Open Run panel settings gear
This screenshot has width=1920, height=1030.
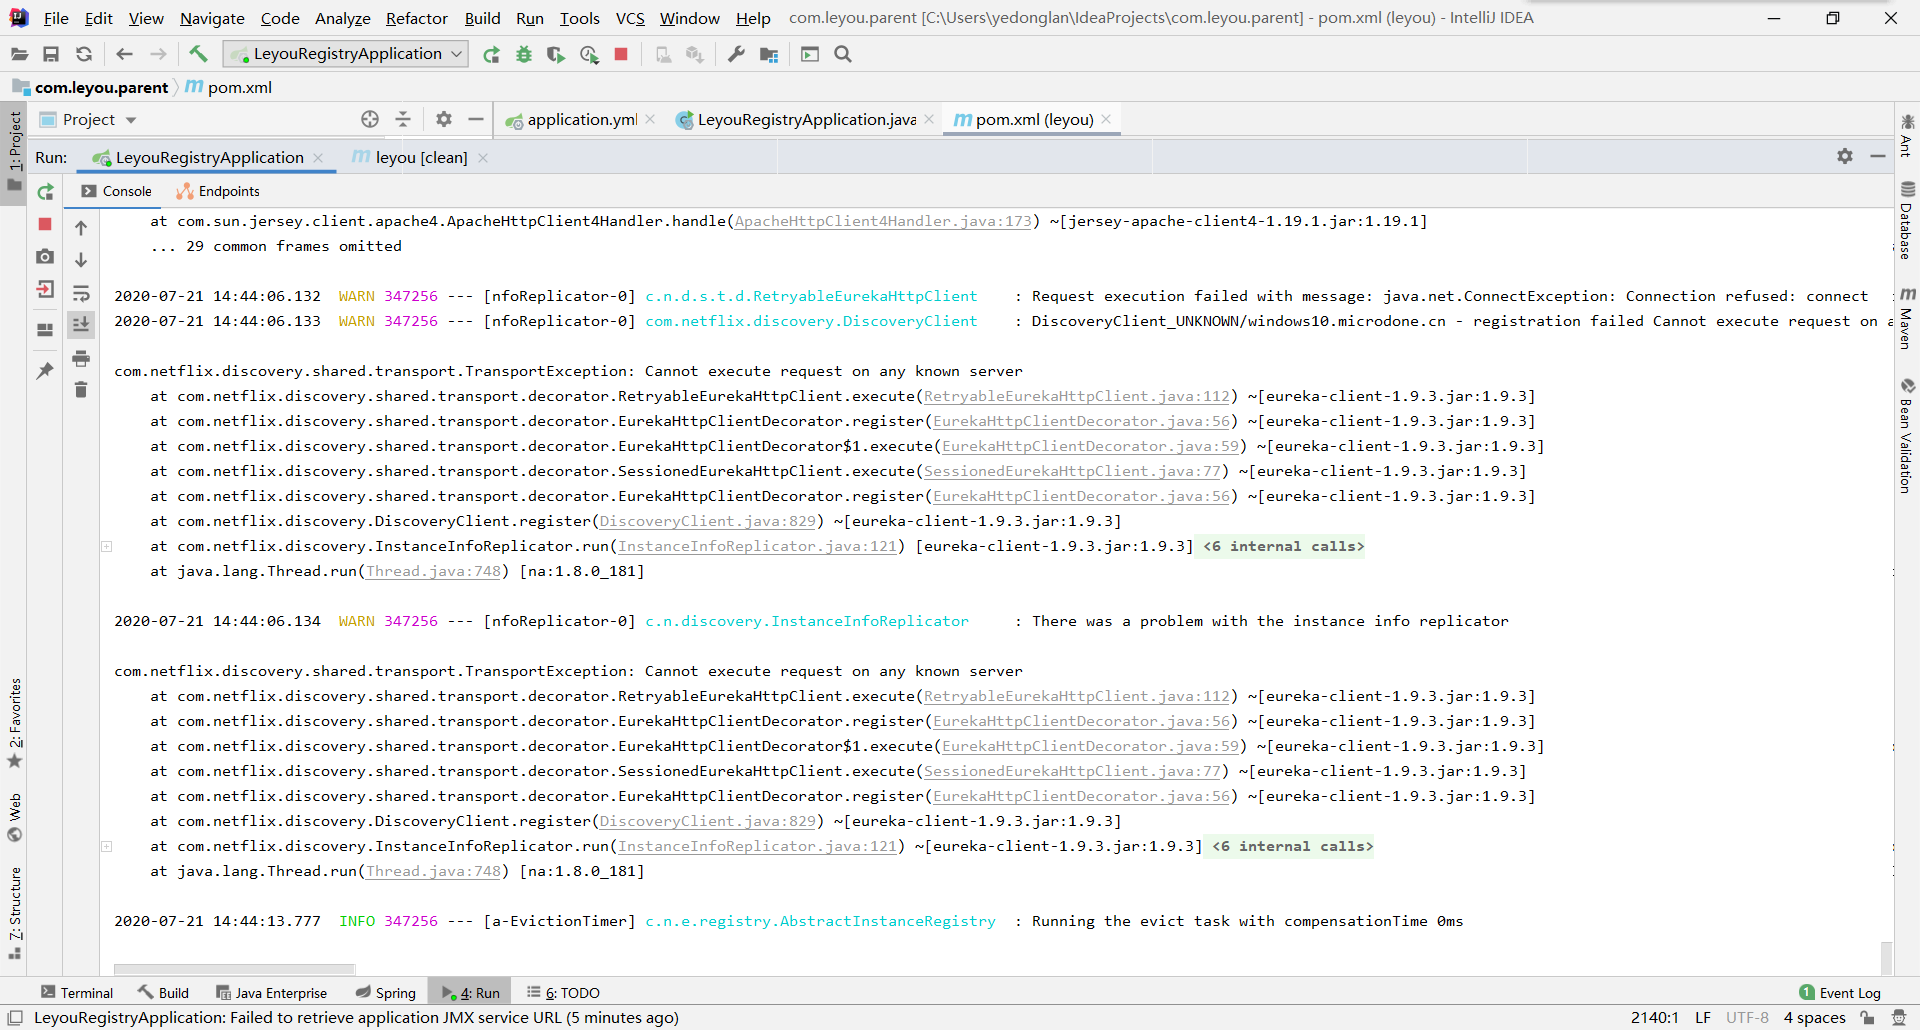coord(1845,156)
